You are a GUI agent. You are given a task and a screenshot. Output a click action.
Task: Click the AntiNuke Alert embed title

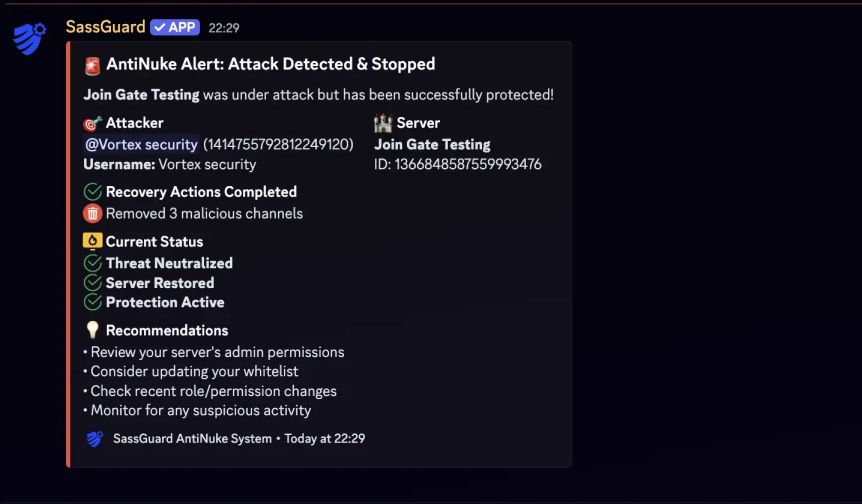coord(270,65)
